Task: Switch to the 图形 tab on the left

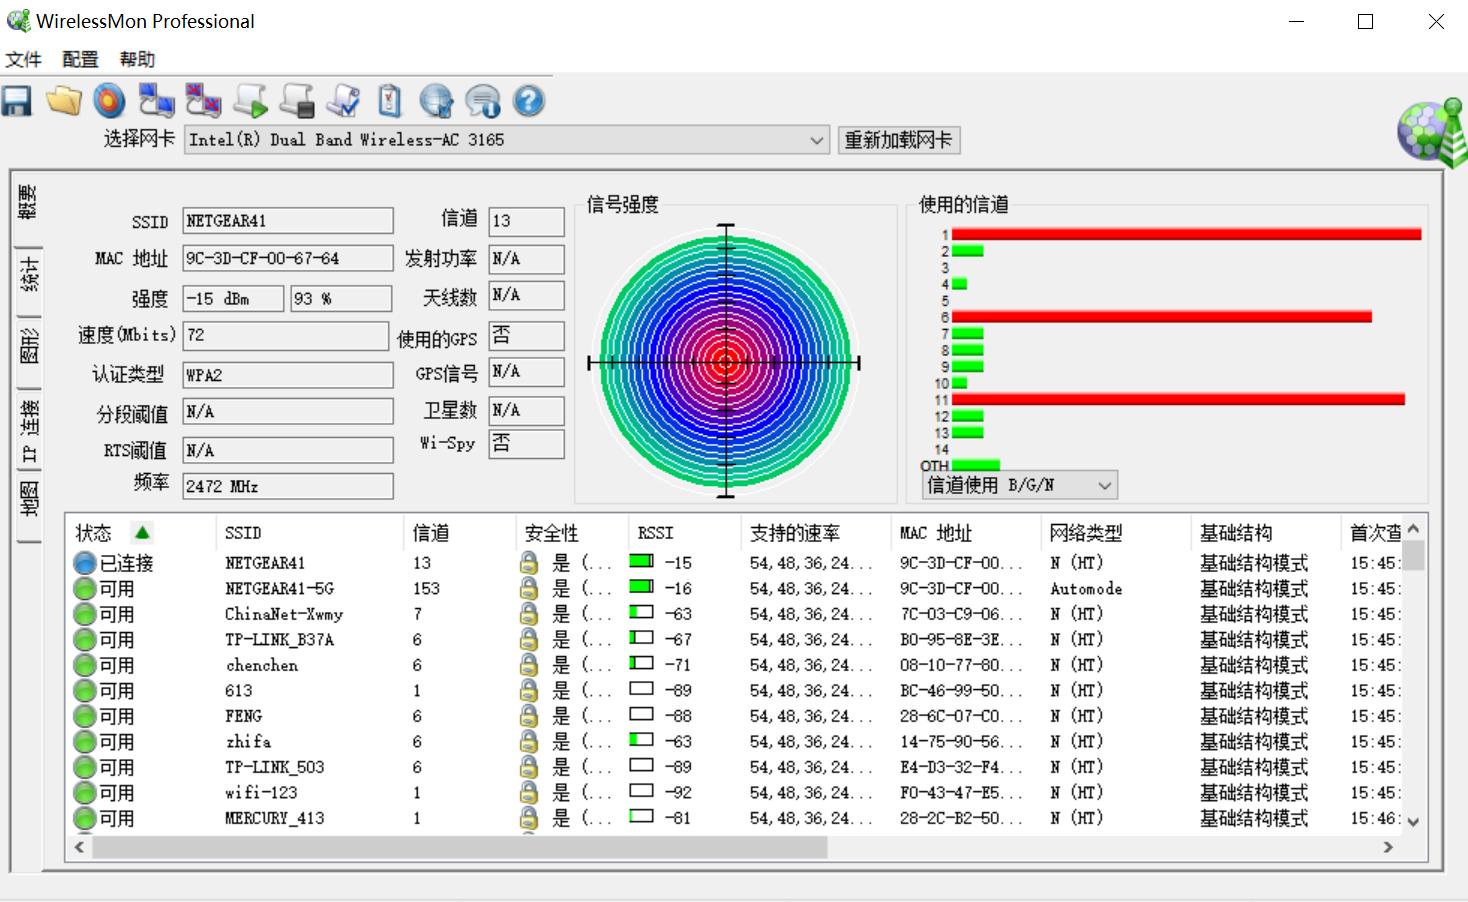Action: point(29,346)
